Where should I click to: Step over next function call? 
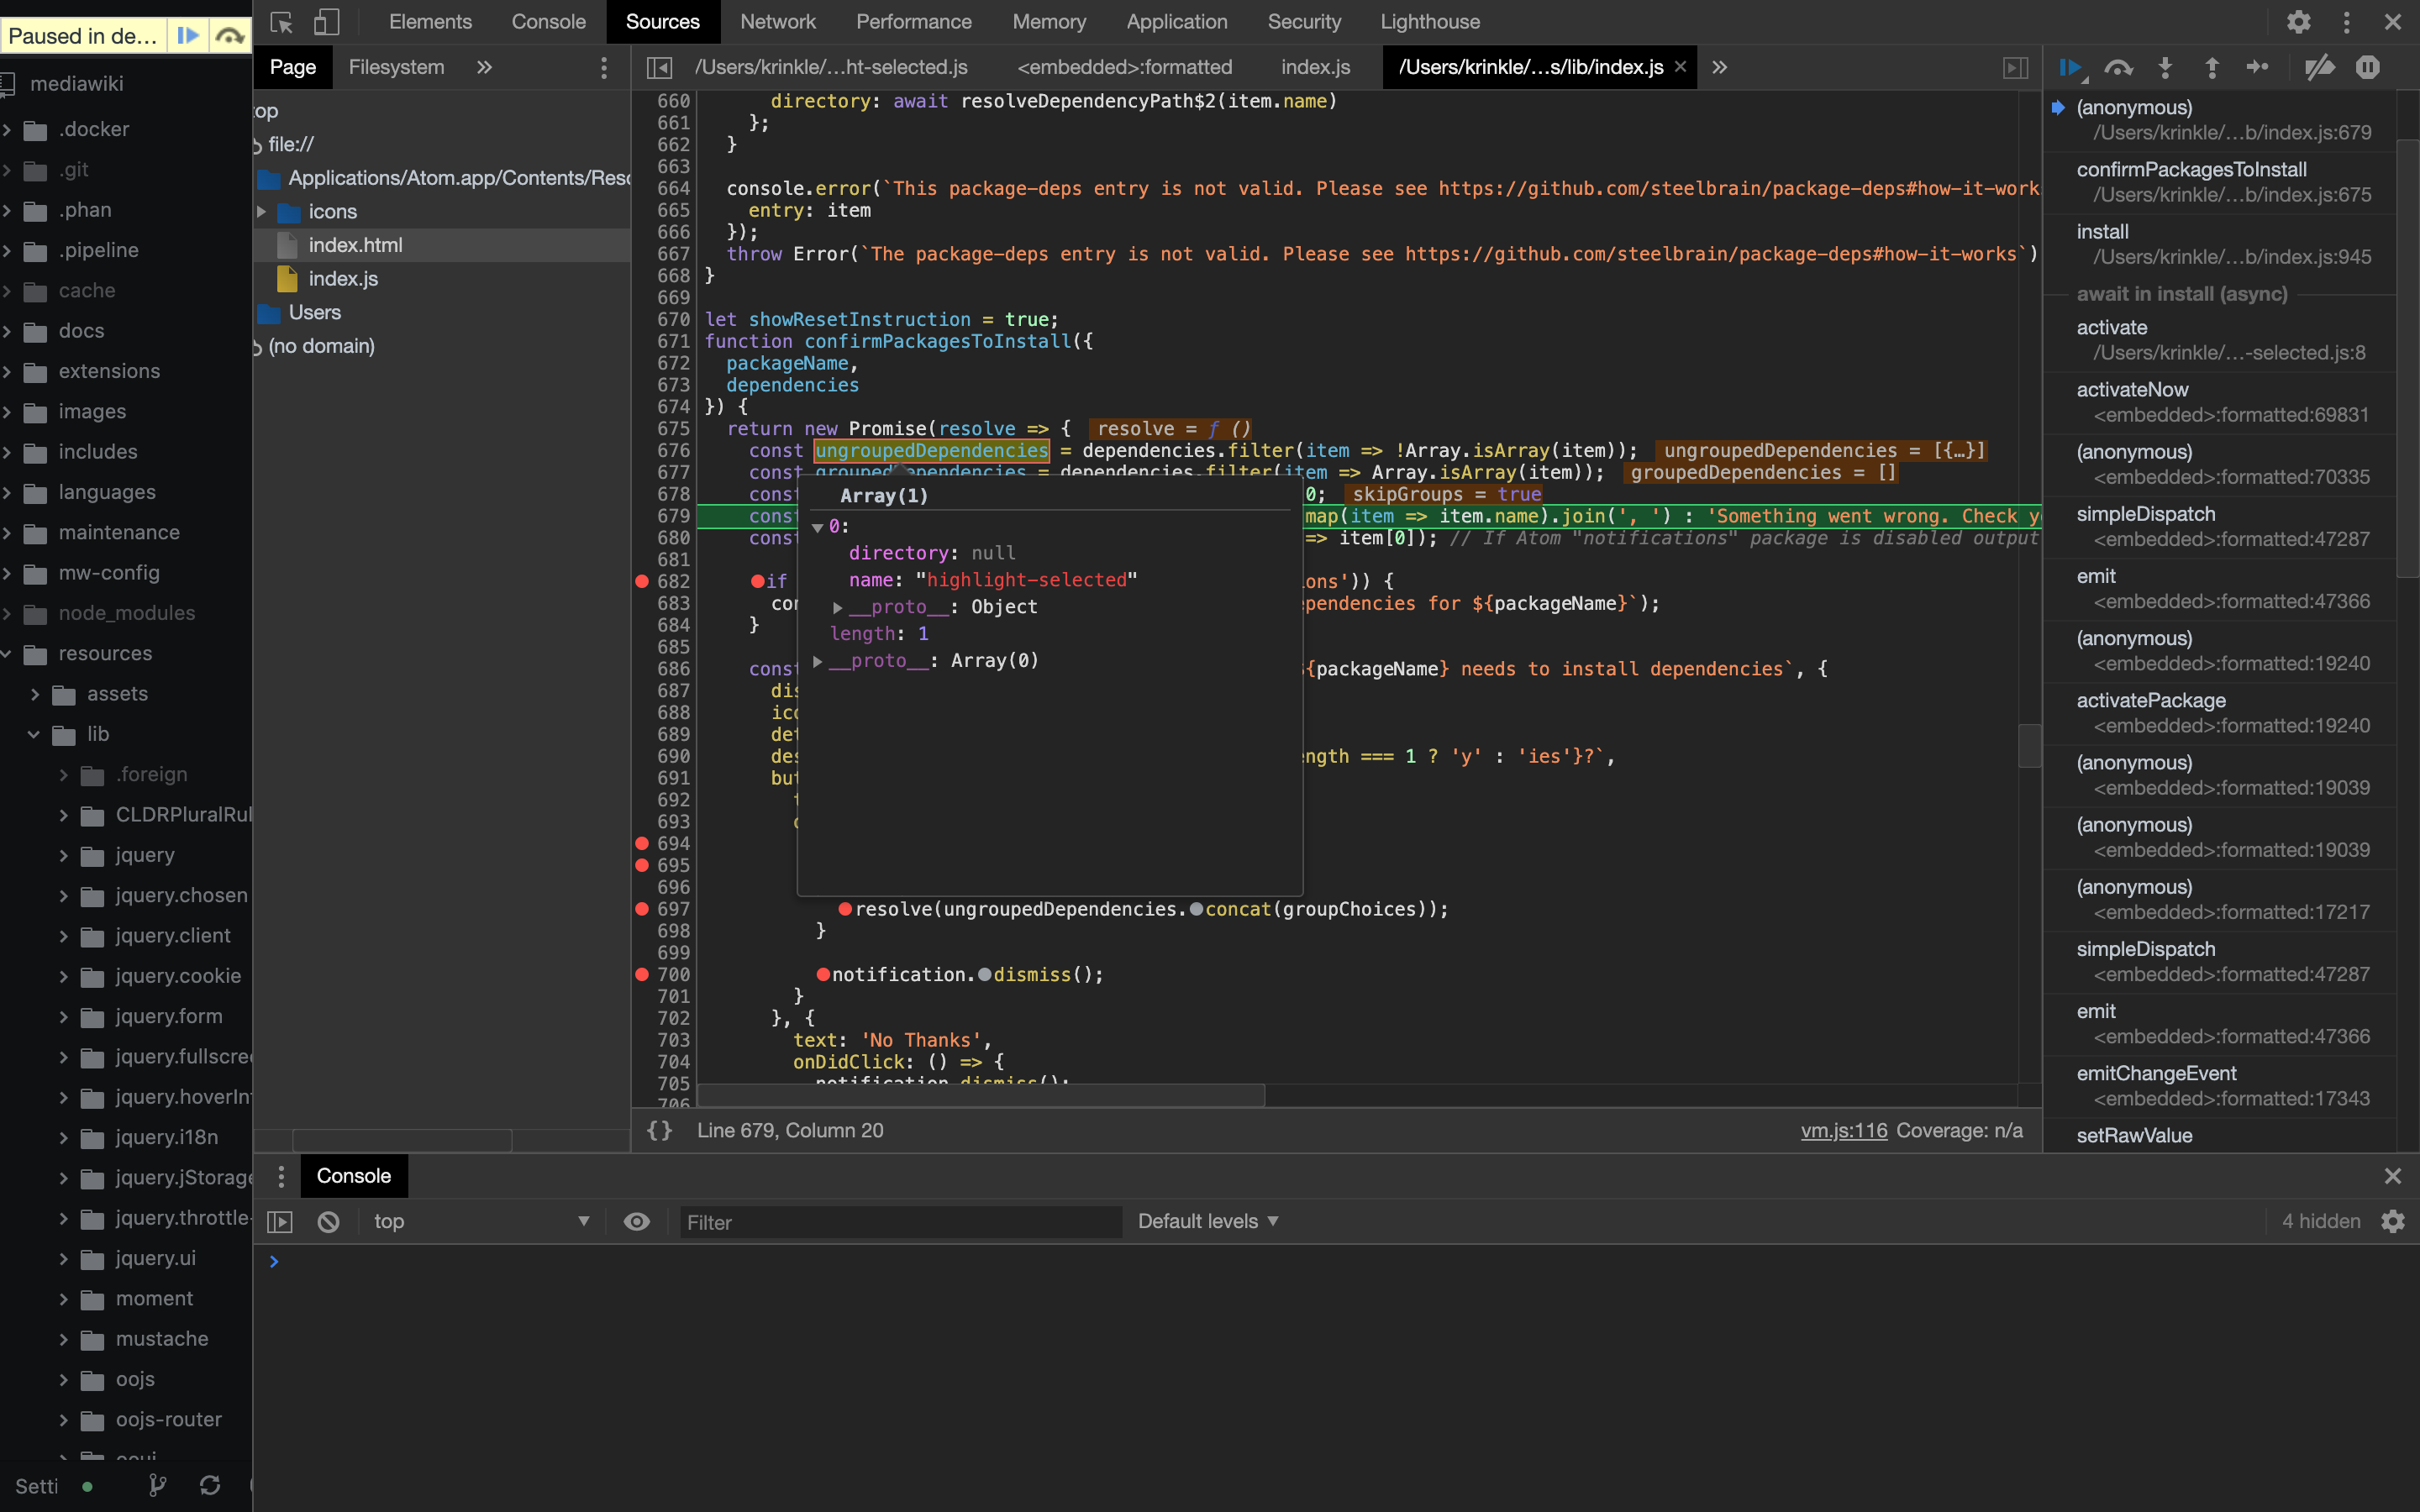[x=2119, y=67]
